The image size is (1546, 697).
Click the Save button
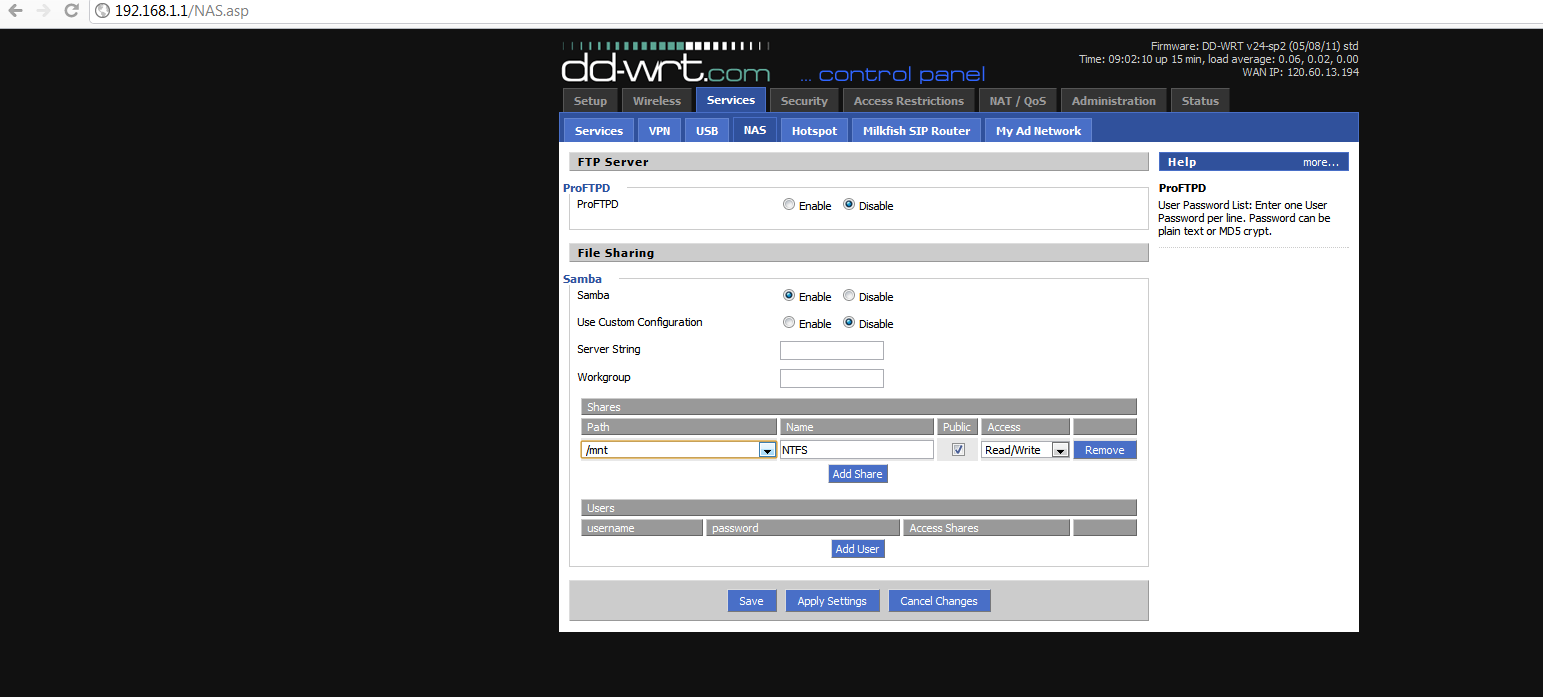pyautogui.click(x=751, y=601)
